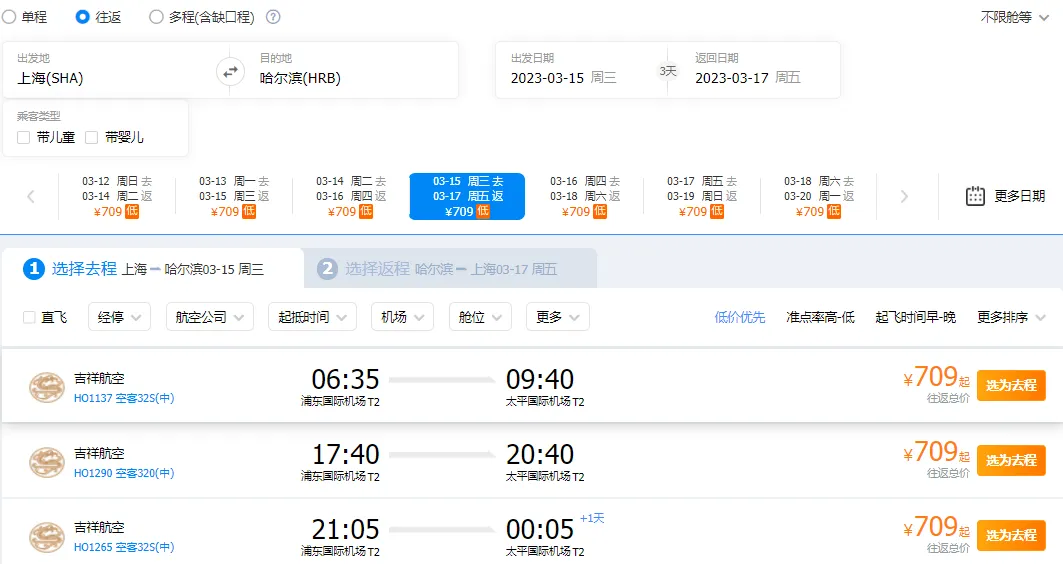
Task: Toggle the 直飞 direct flight checkbox
Action: 29,317
